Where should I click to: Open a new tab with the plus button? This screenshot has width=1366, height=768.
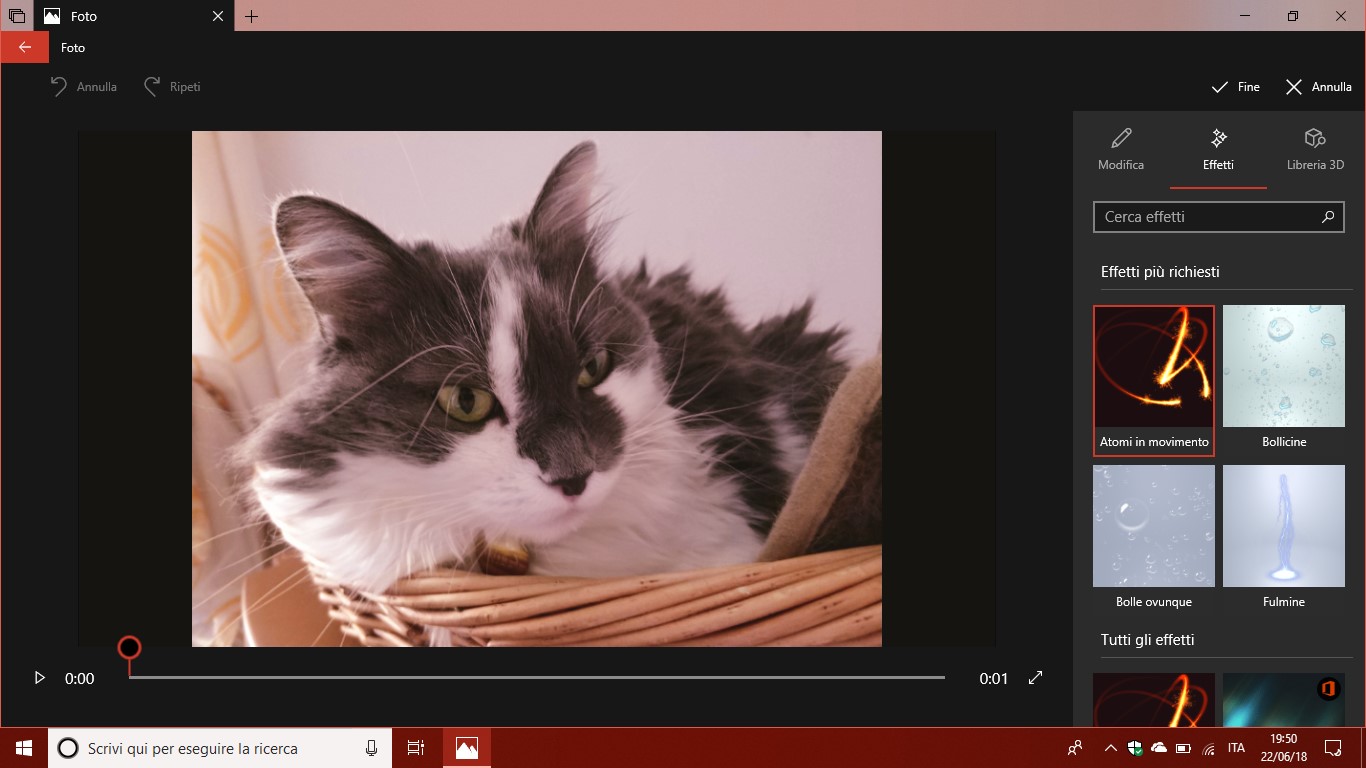click(x=251, y=16)
